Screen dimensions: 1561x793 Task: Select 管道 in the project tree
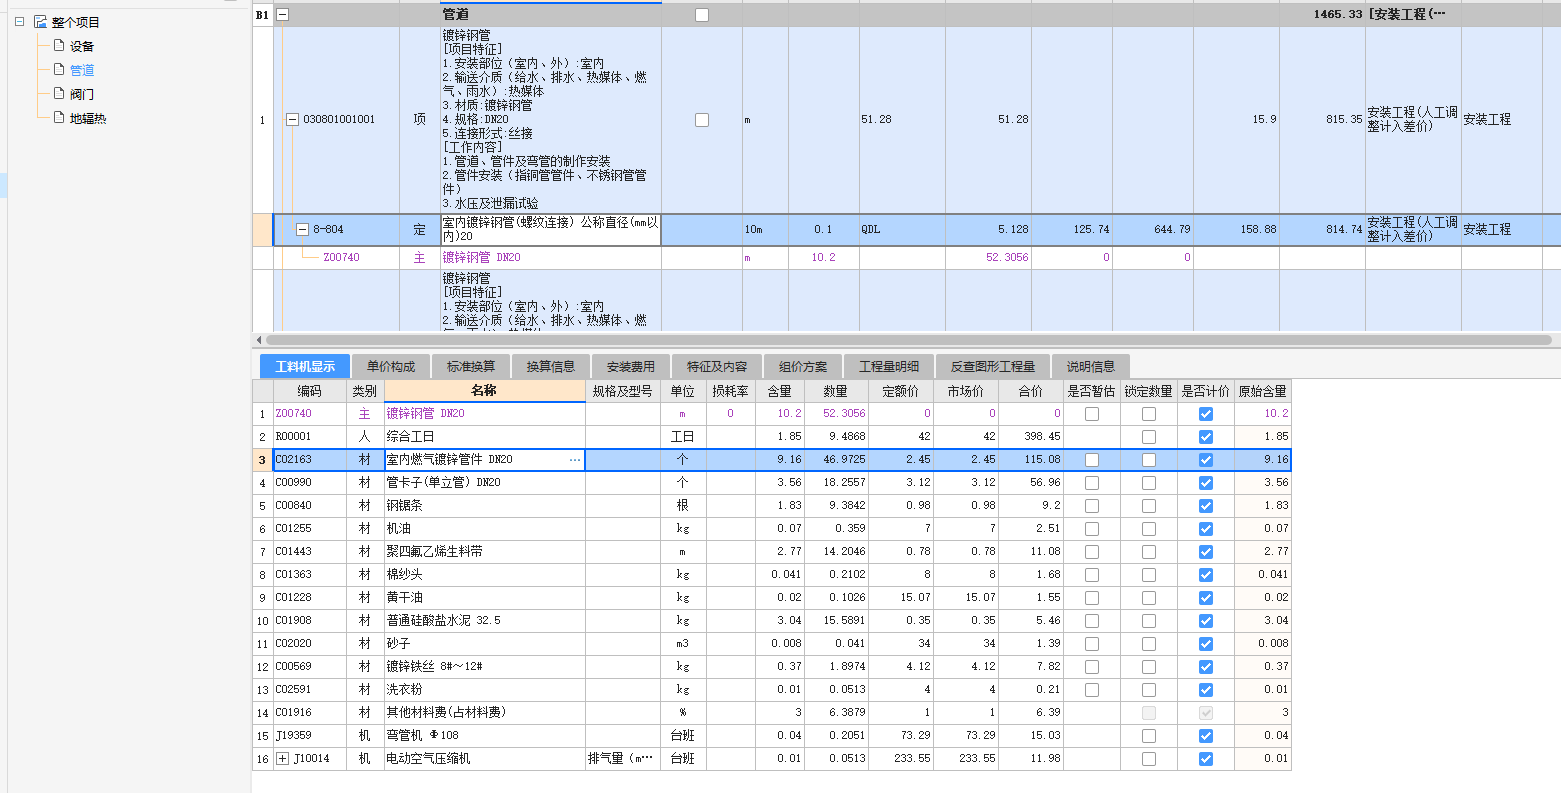[x=82, y=70]
